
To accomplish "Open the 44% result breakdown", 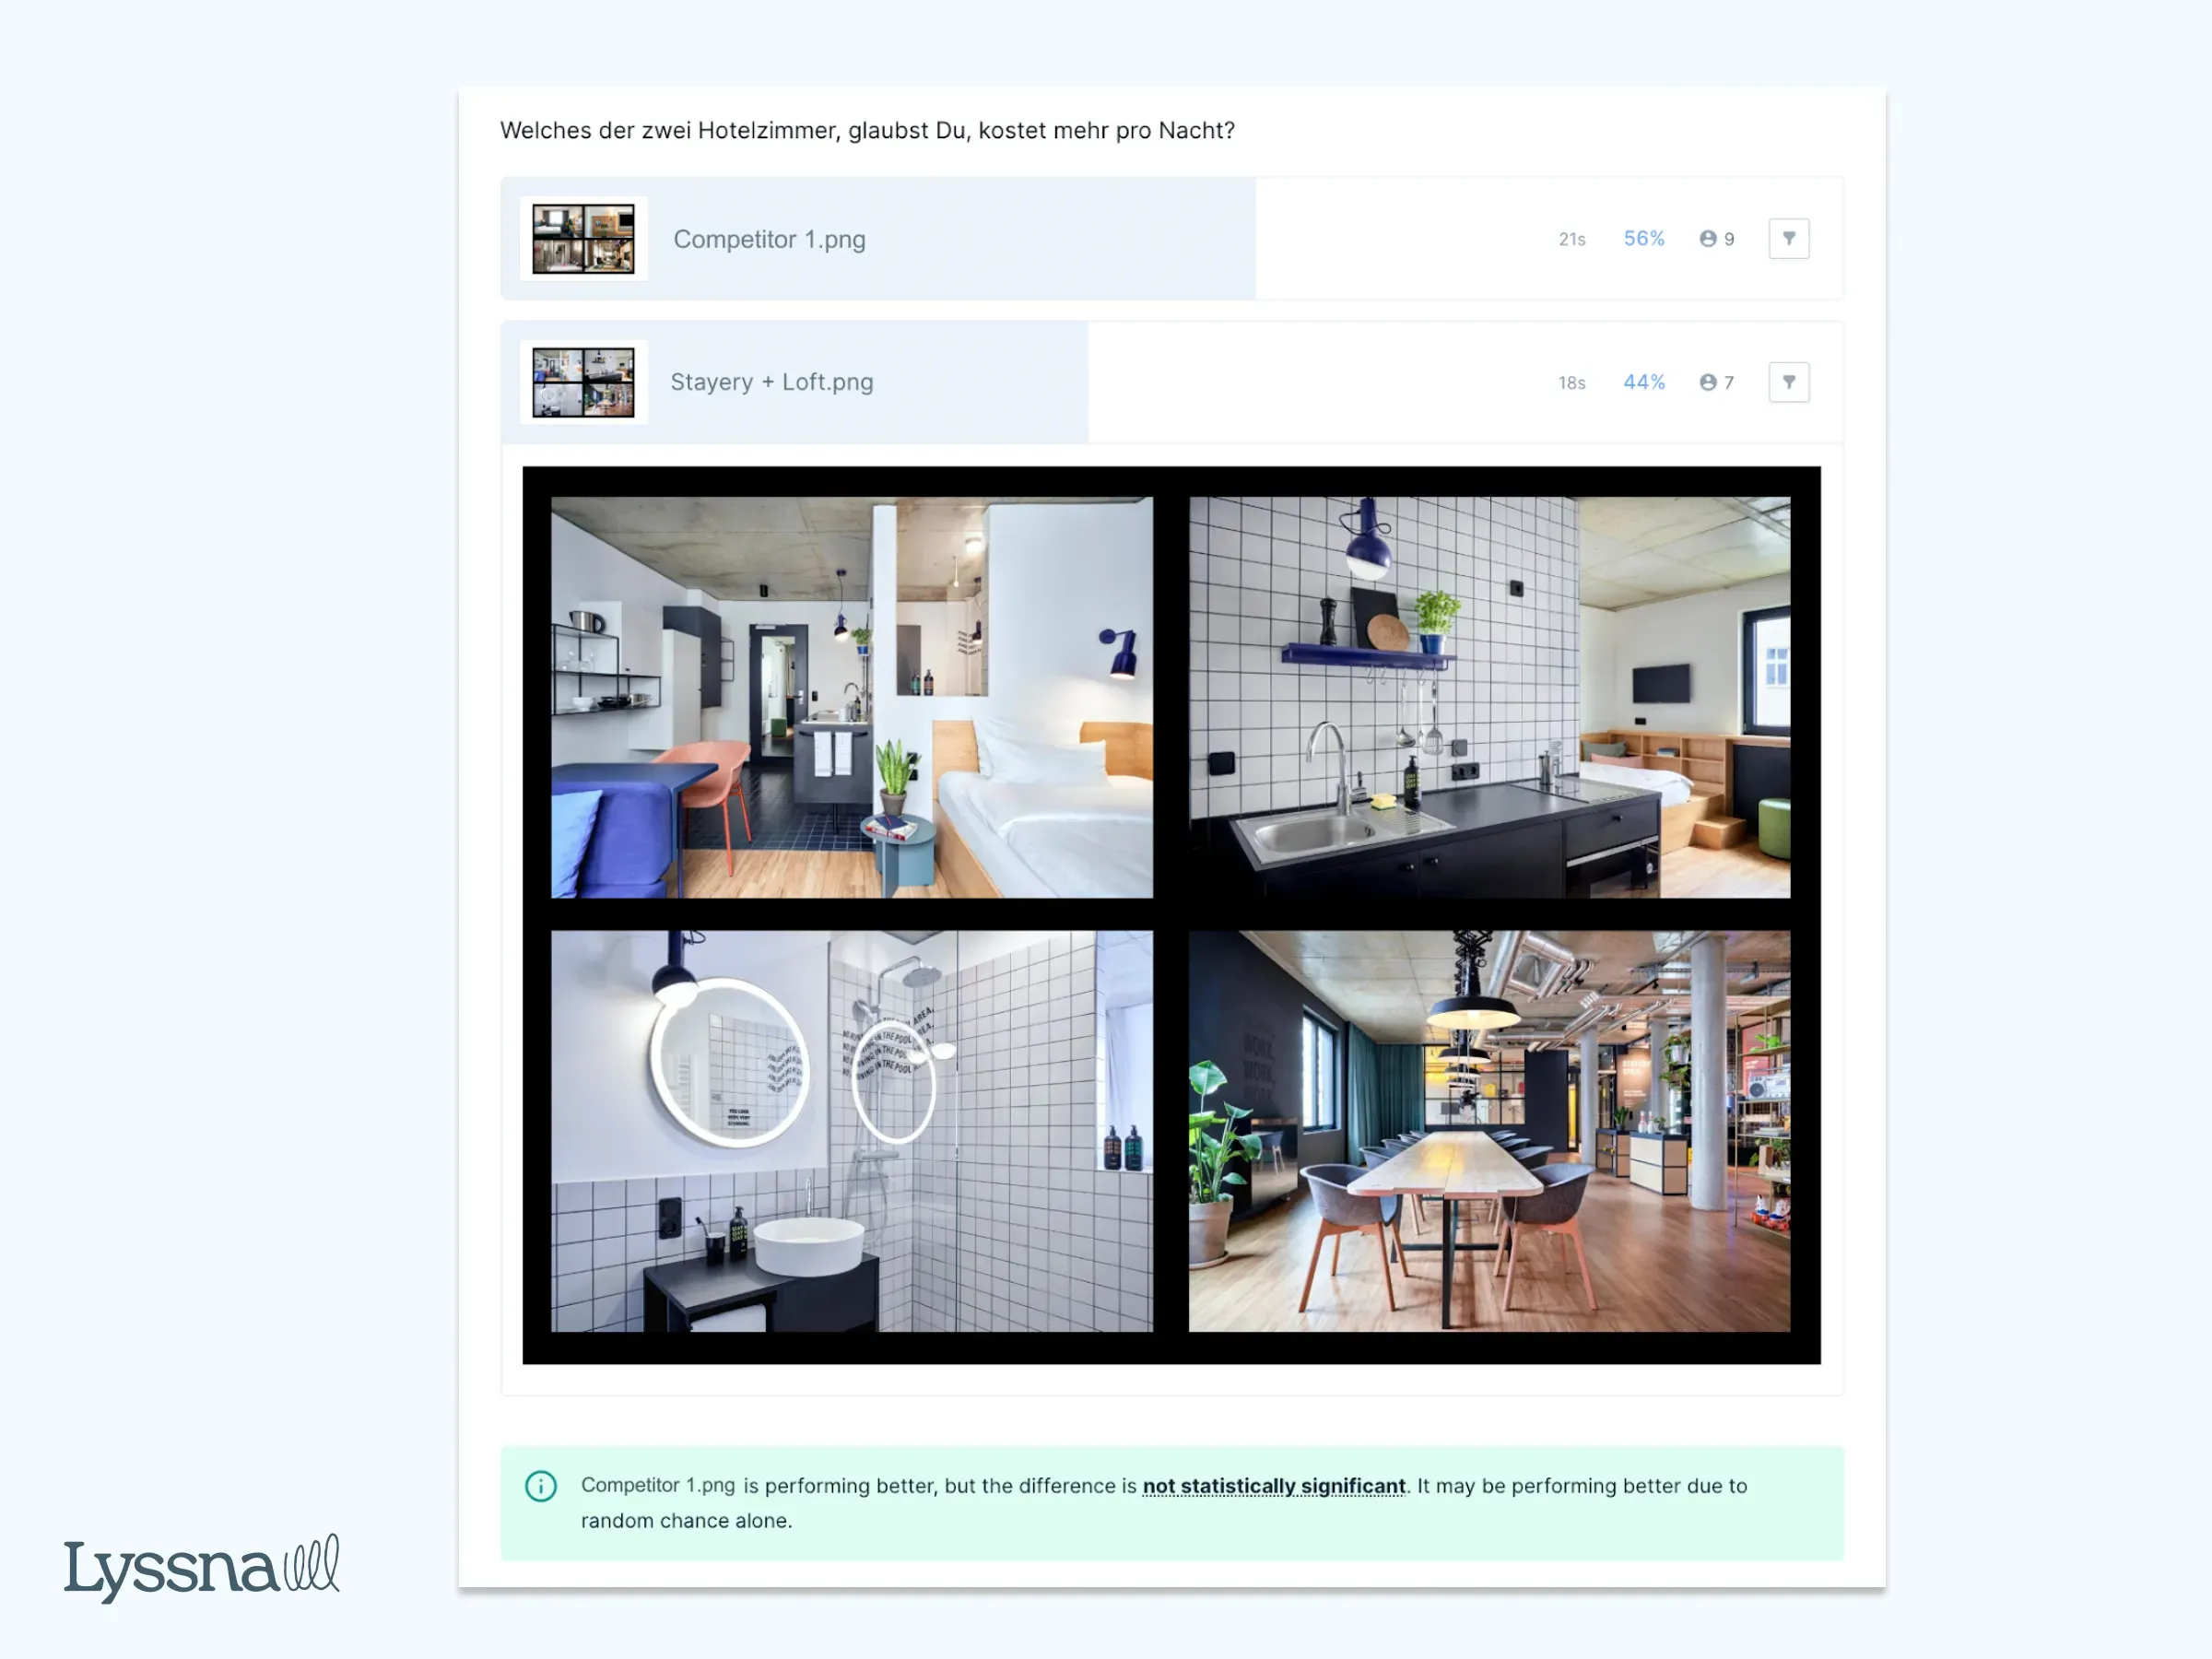I will click(1643, 381).
